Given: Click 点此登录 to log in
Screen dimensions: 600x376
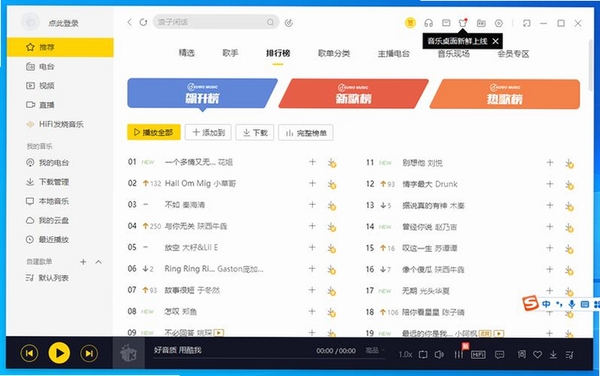Looking at the screenshot, I should click(x=64, y=23).
